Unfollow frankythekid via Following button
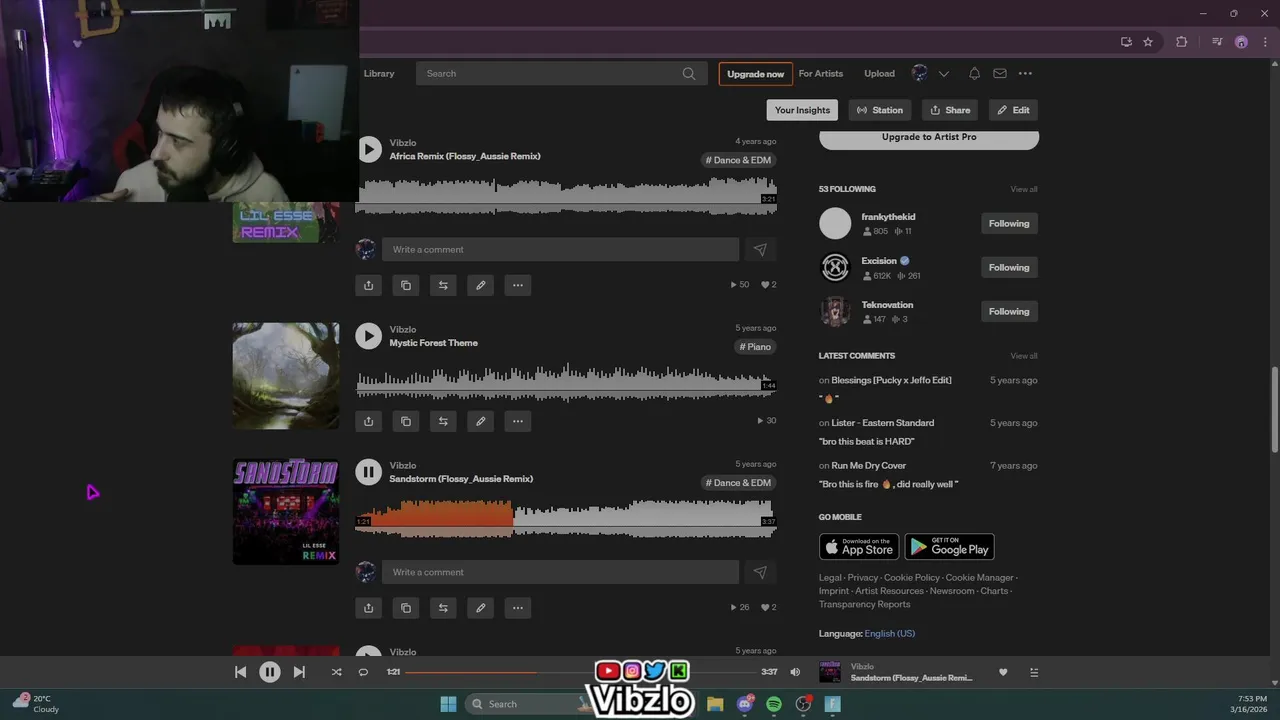Viewport: 1280px width, 720px height. tap(1009, 224)
